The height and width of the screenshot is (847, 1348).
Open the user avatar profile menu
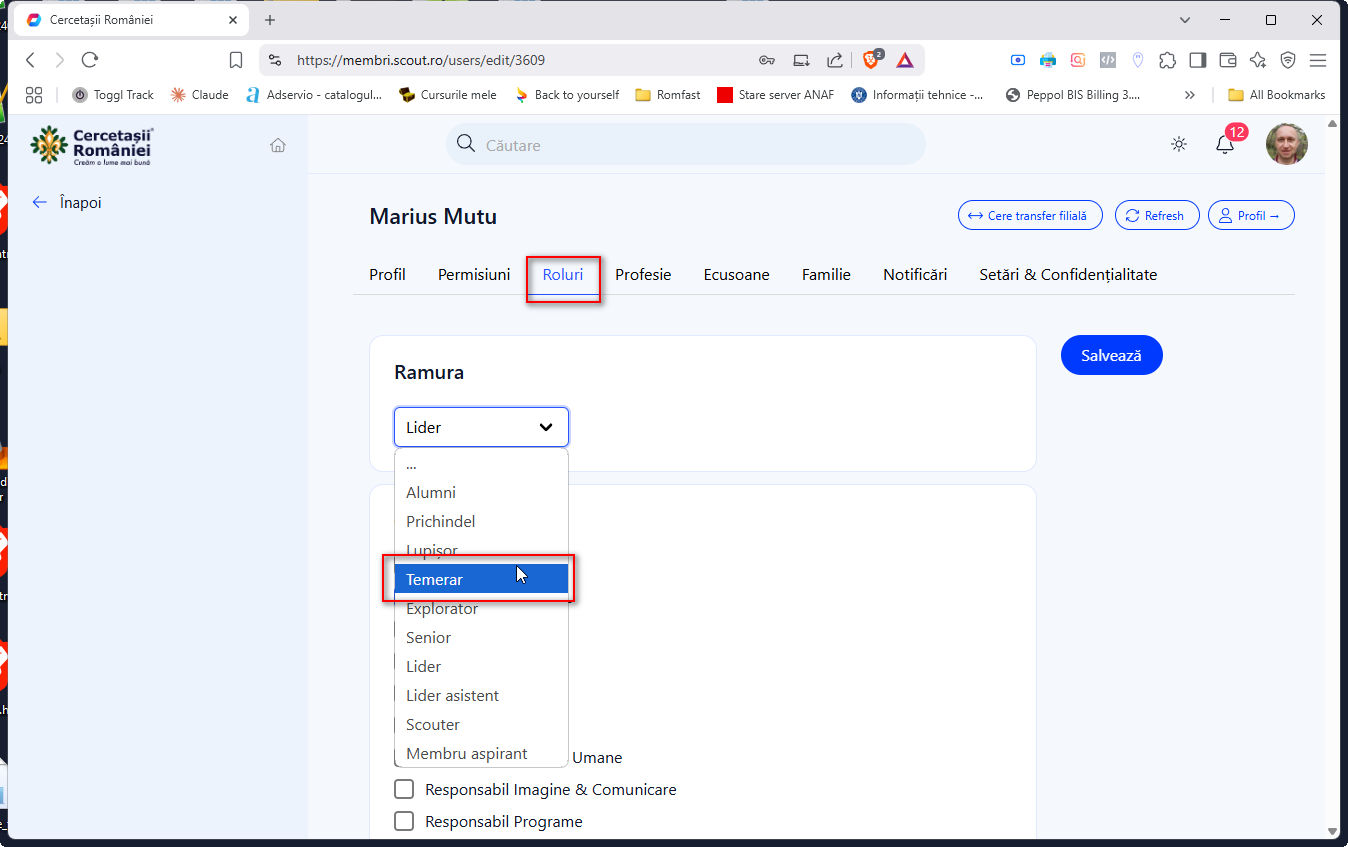coord(1286,144)
